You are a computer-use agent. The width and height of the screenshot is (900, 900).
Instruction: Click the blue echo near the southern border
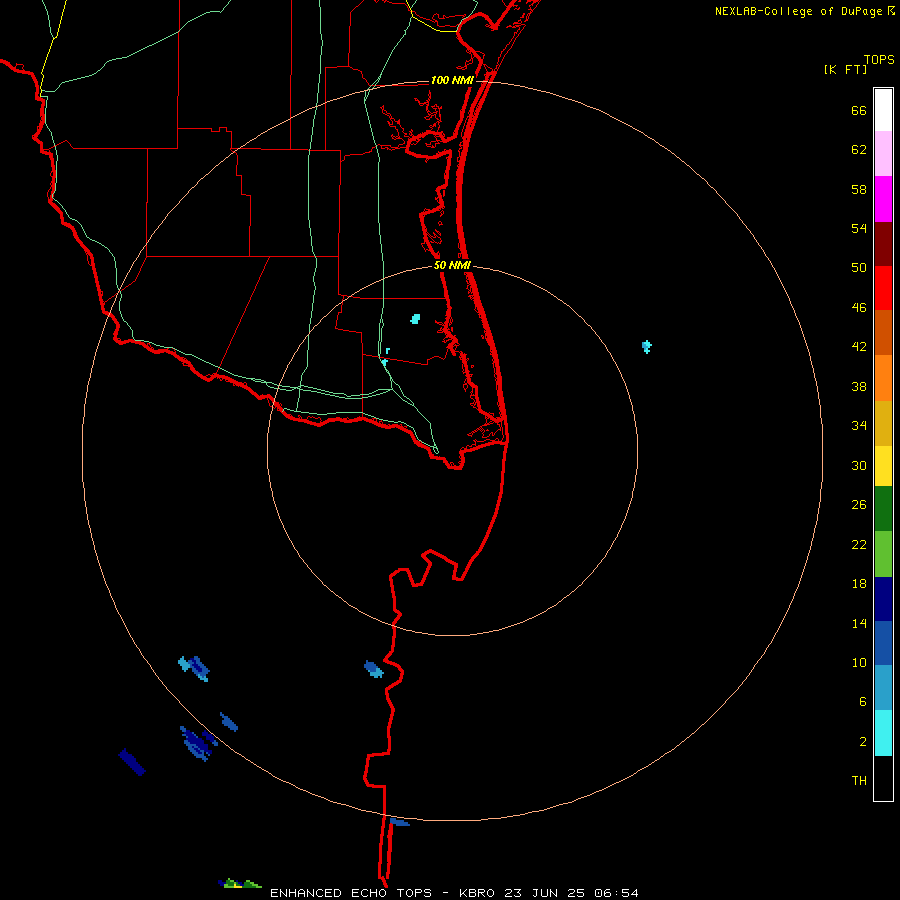pyautogui.click(x=374, y=669)
